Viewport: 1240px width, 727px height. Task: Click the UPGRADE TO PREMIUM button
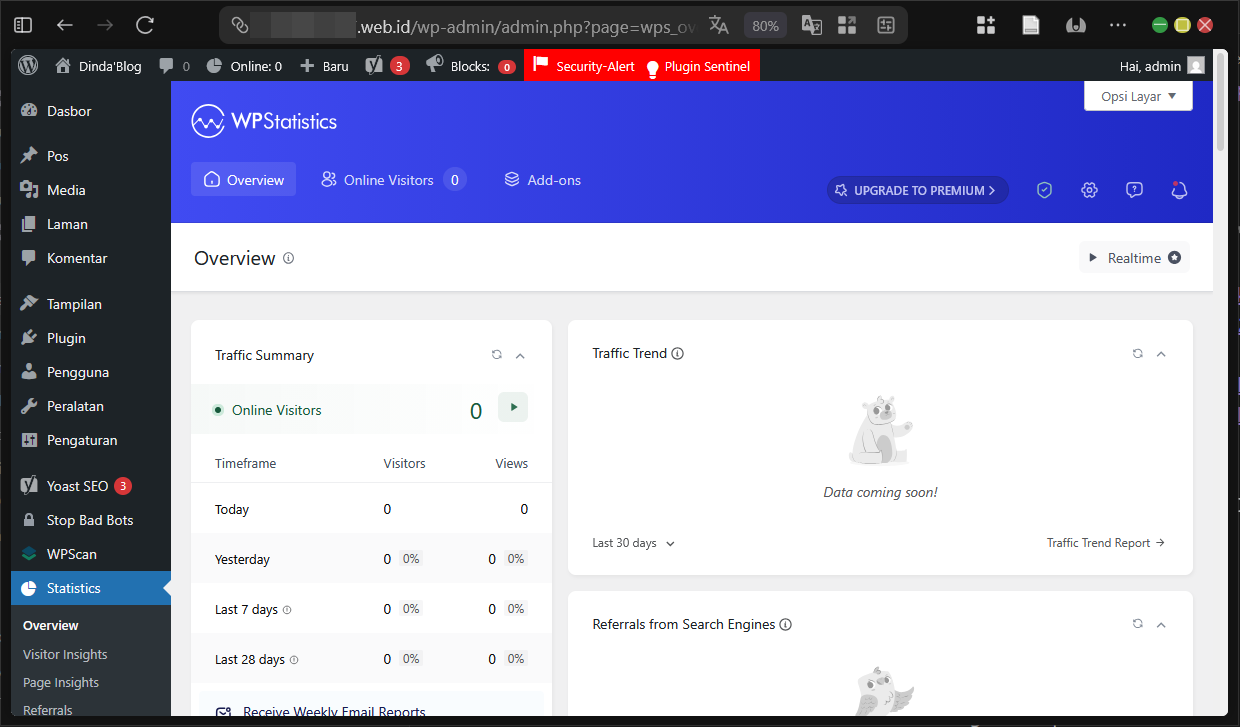pos(916,190)
